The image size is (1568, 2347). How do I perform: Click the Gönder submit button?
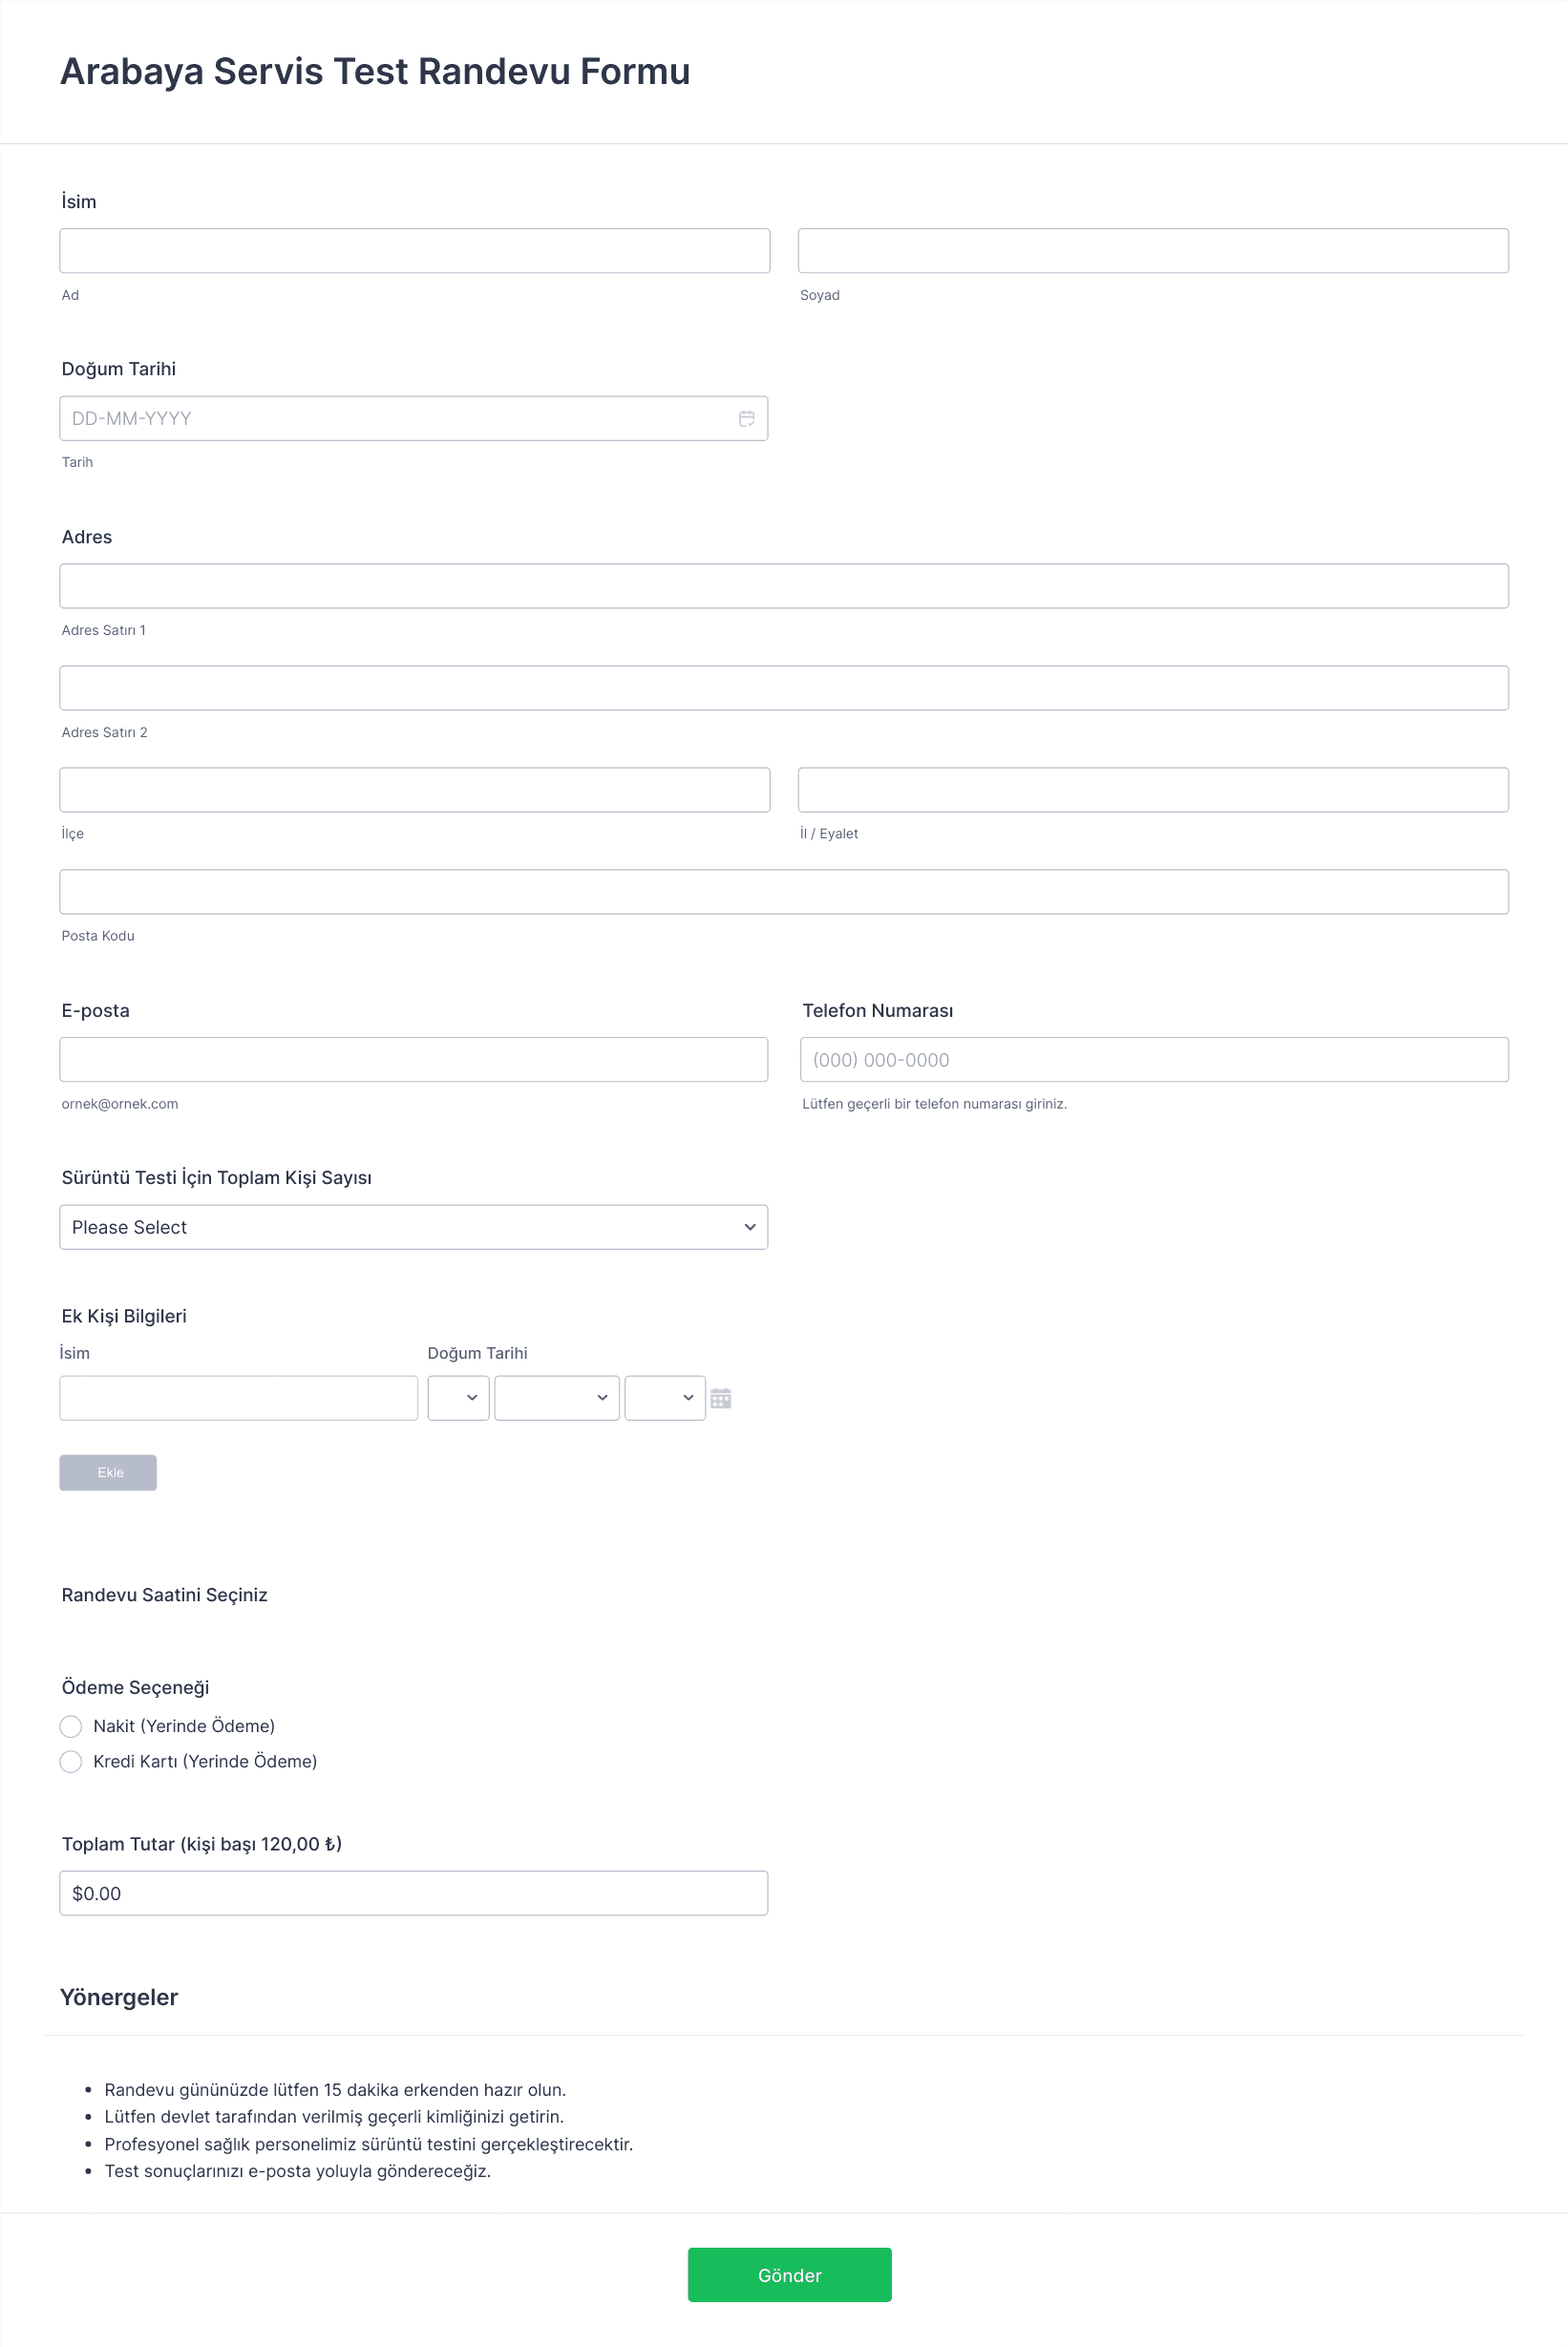pyautogui.click(x=789, y=2275)
